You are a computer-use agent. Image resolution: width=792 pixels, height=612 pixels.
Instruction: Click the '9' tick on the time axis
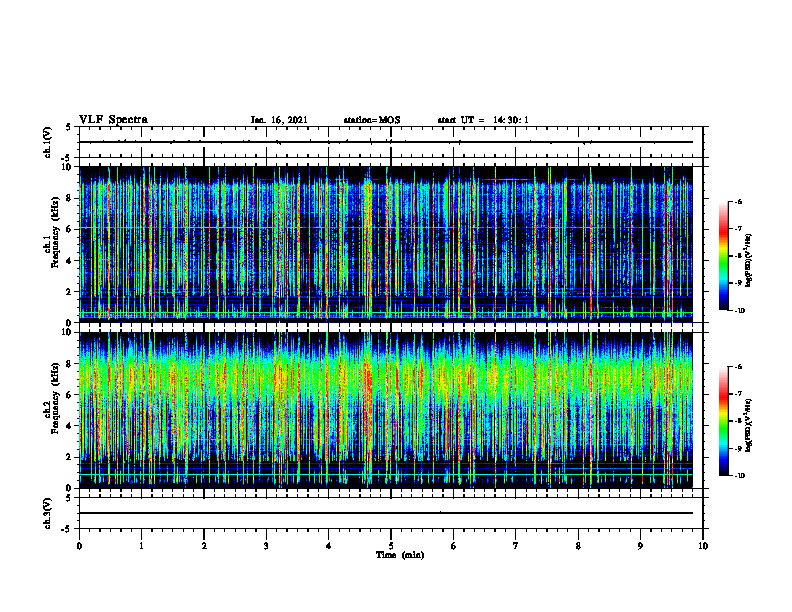pos(640,546)
